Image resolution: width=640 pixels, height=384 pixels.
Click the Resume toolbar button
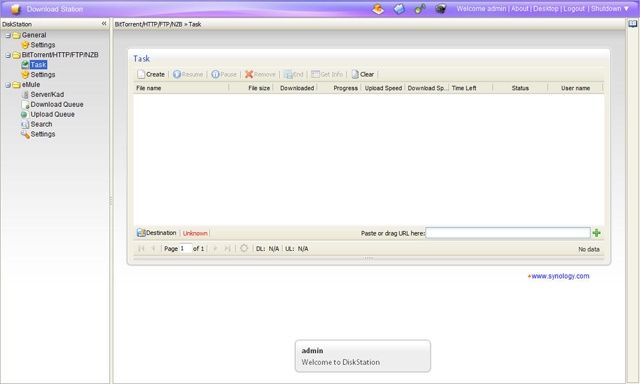[188, 74]
